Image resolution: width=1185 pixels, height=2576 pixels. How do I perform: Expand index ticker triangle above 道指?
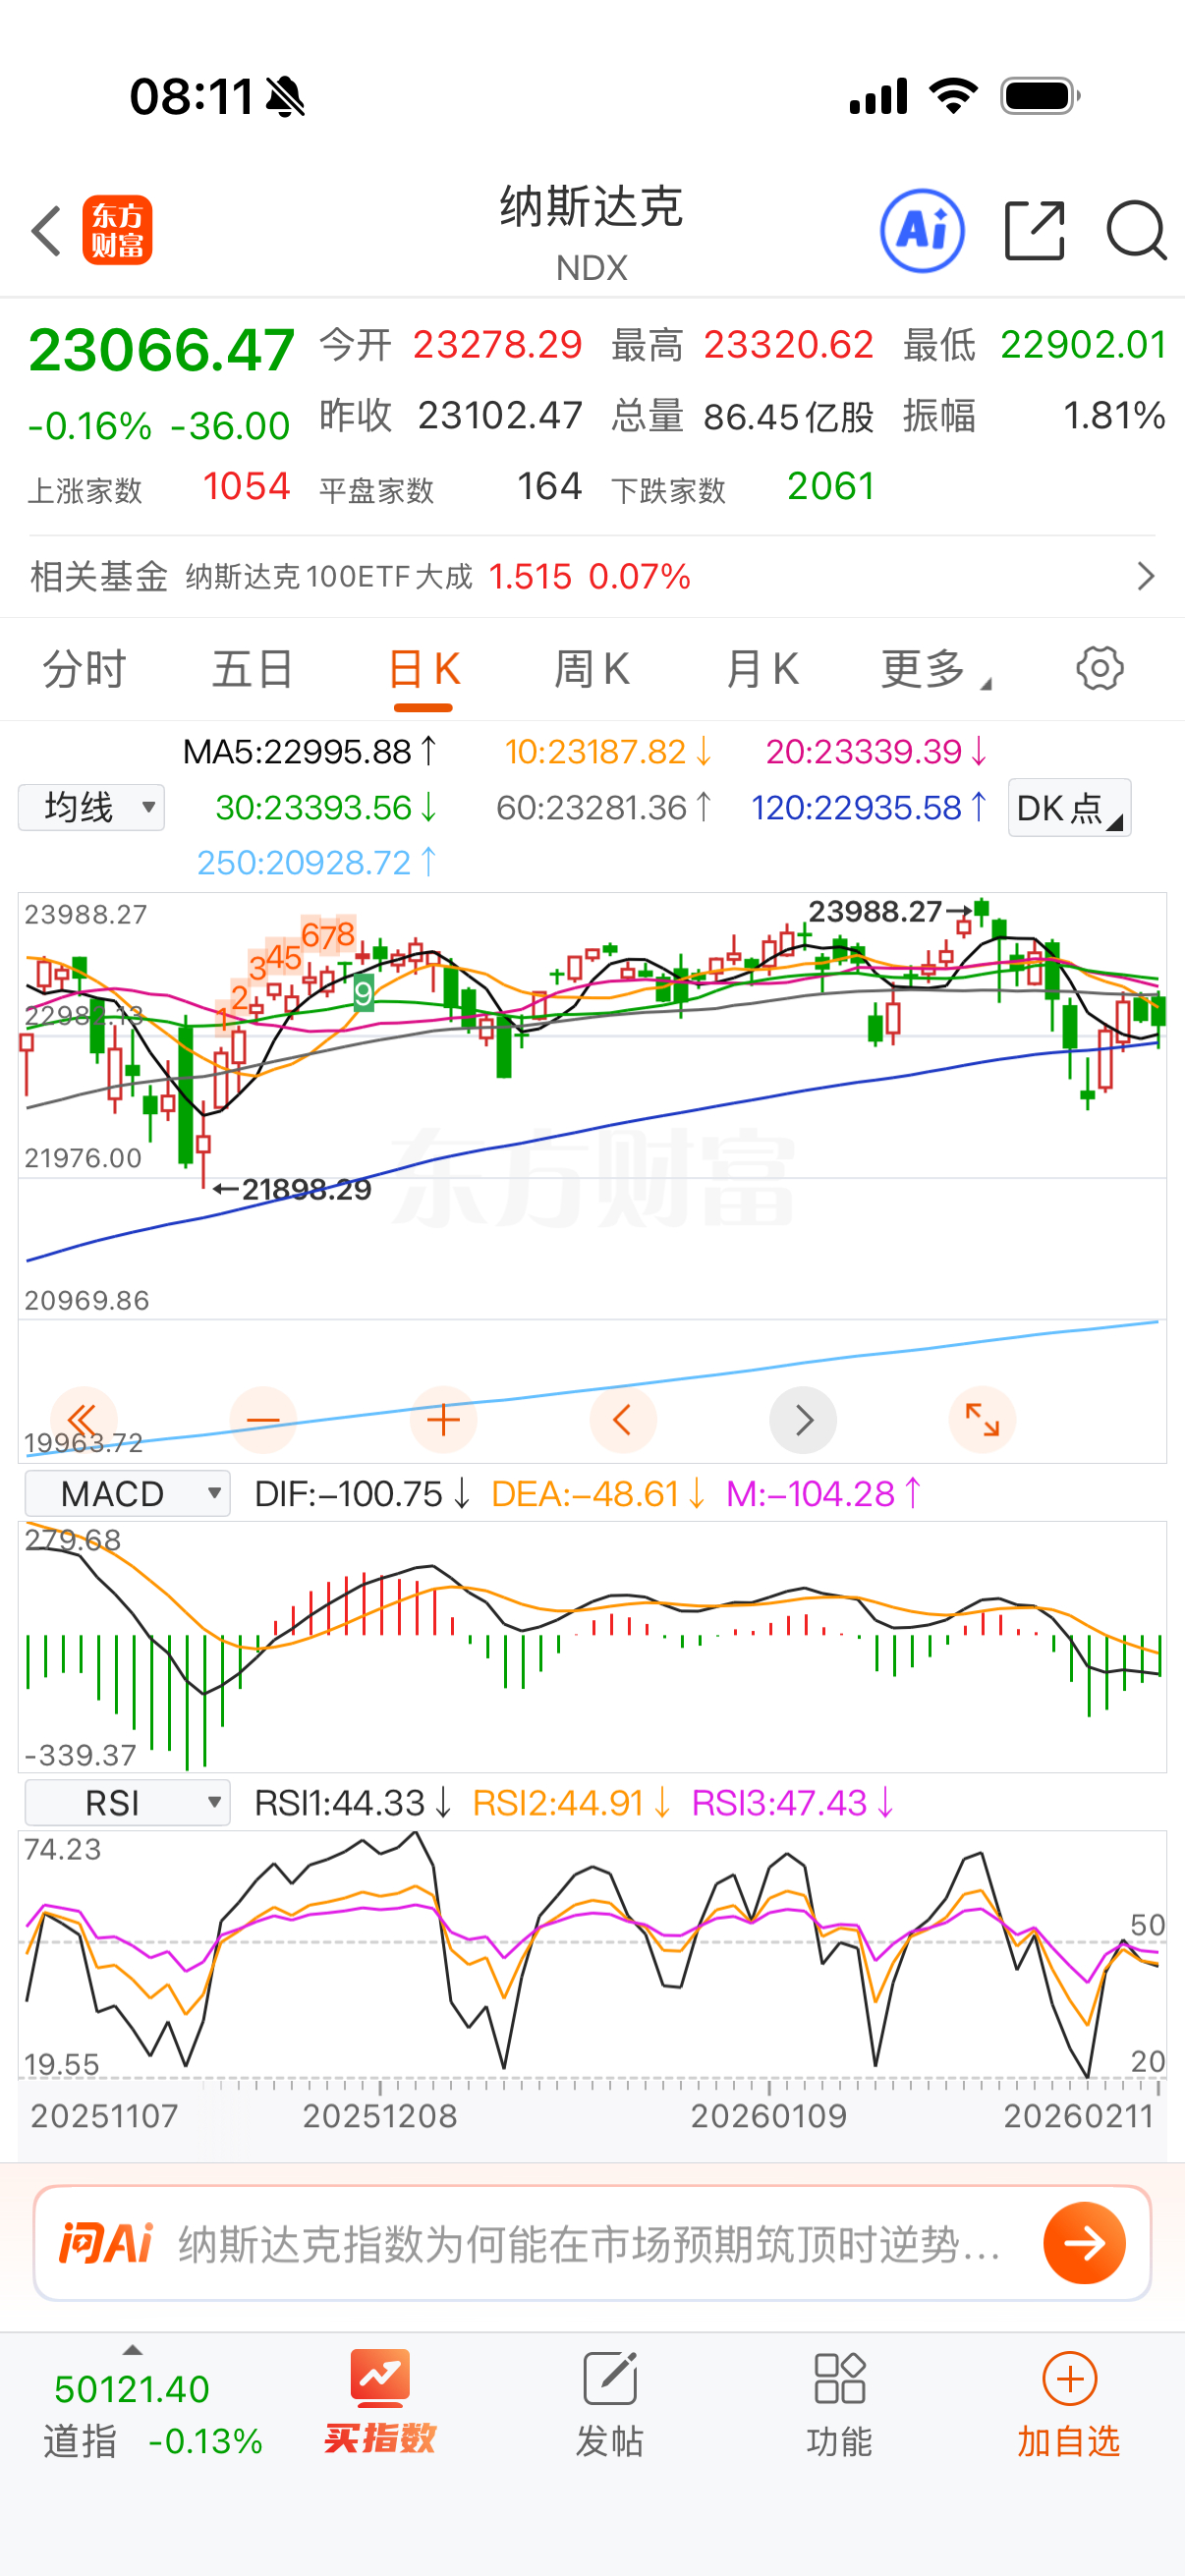click(x=132, y=2350)
